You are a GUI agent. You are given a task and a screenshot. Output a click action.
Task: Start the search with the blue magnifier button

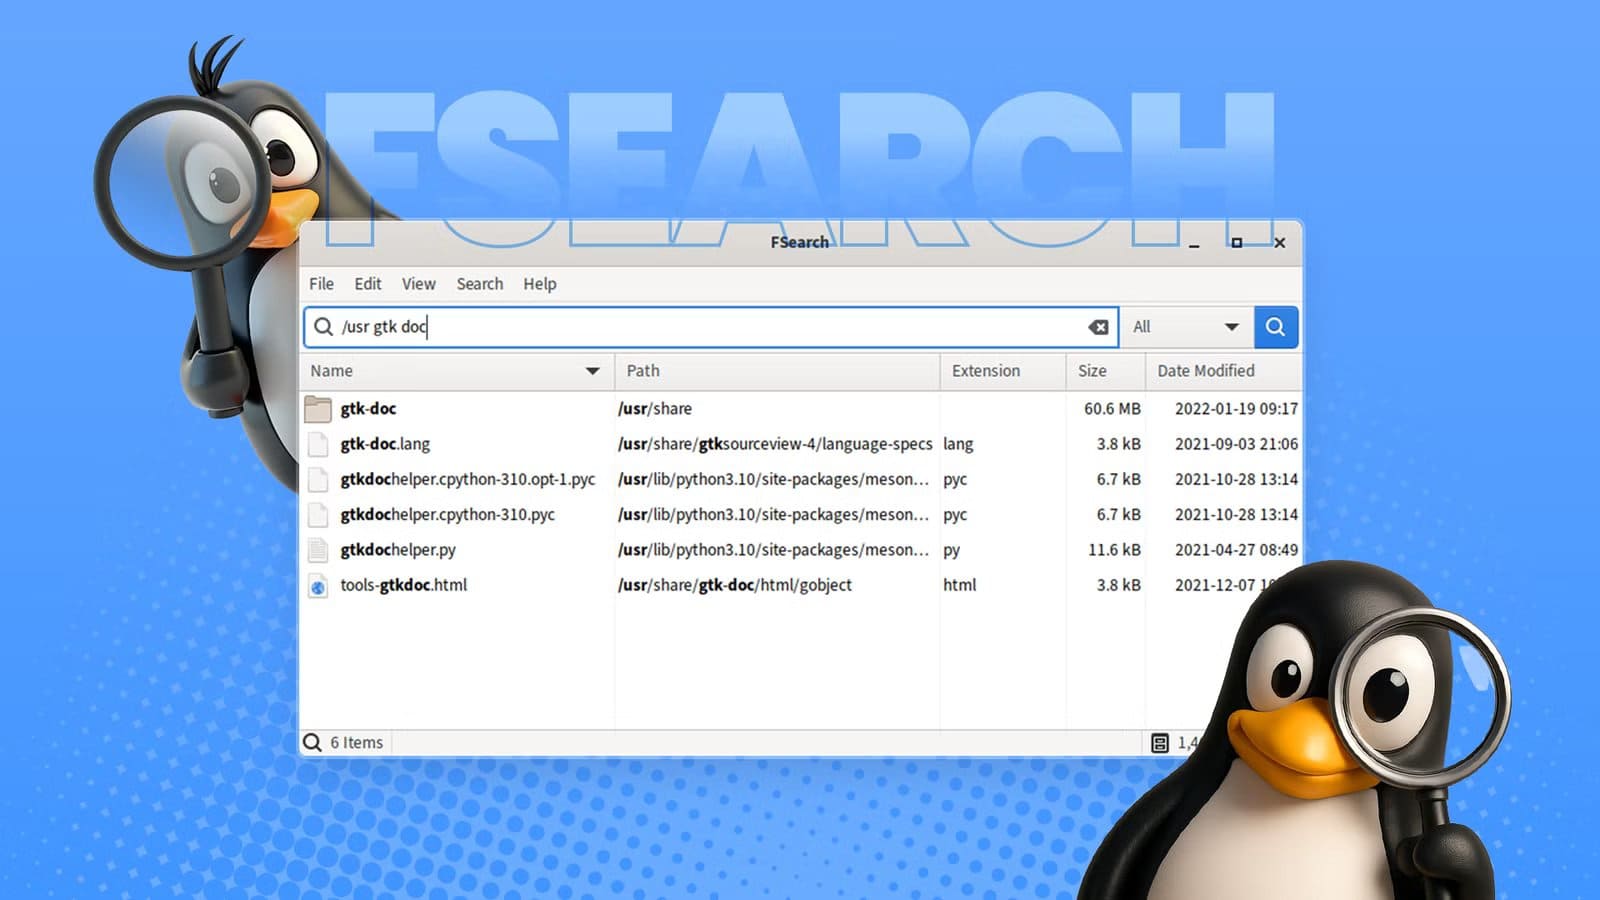(1276, 327)
